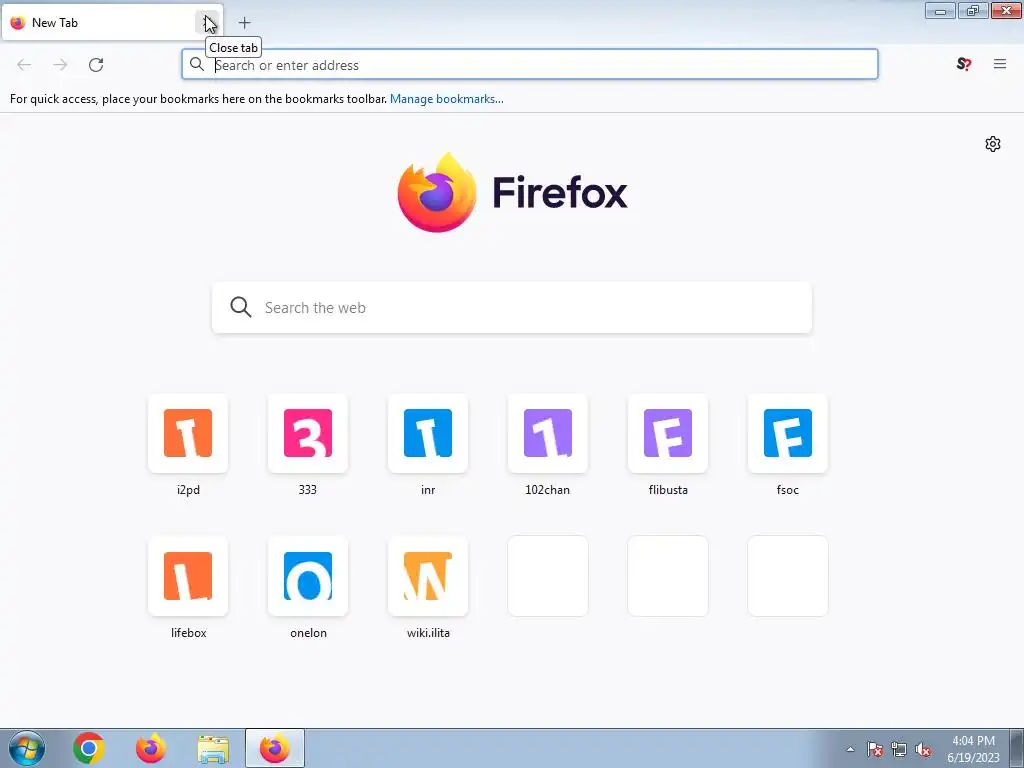Click the muted volume tray icon
Screen dimensions: 1024x768
tap(923, 749)
